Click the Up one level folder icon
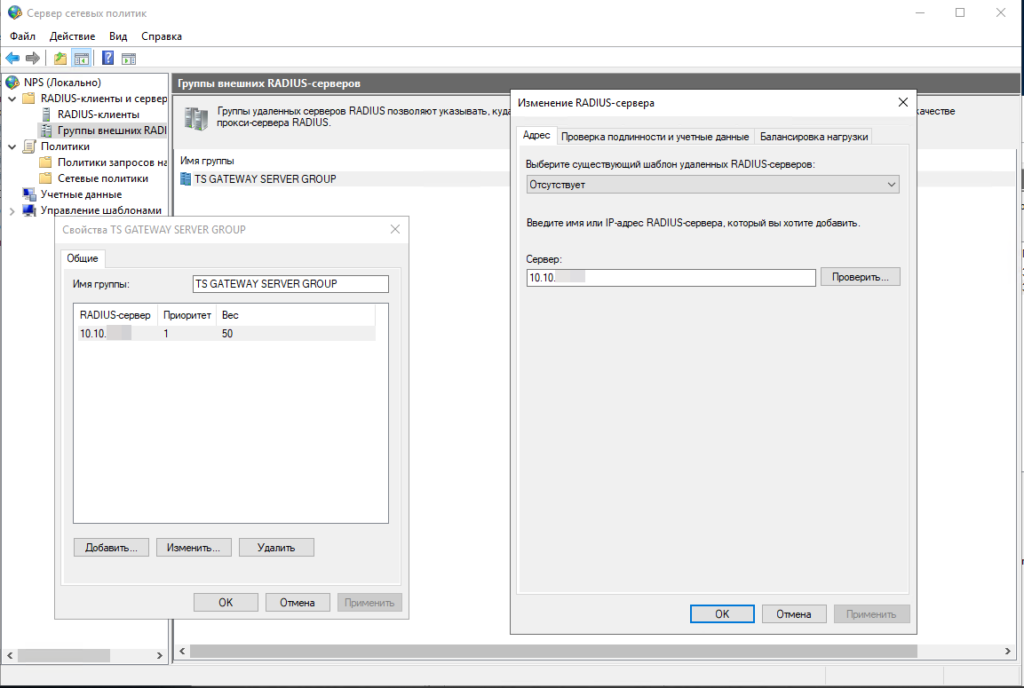Screen dimensions: 1024x688 [61, 58]
